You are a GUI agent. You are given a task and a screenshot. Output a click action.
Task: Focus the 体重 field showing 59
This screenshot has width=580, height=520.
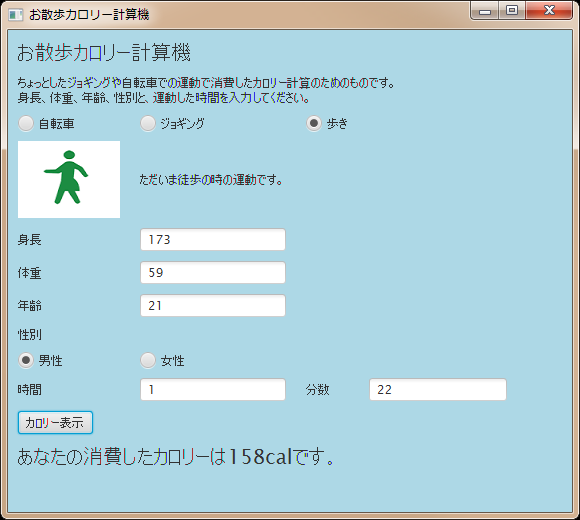tap(213, 273)
